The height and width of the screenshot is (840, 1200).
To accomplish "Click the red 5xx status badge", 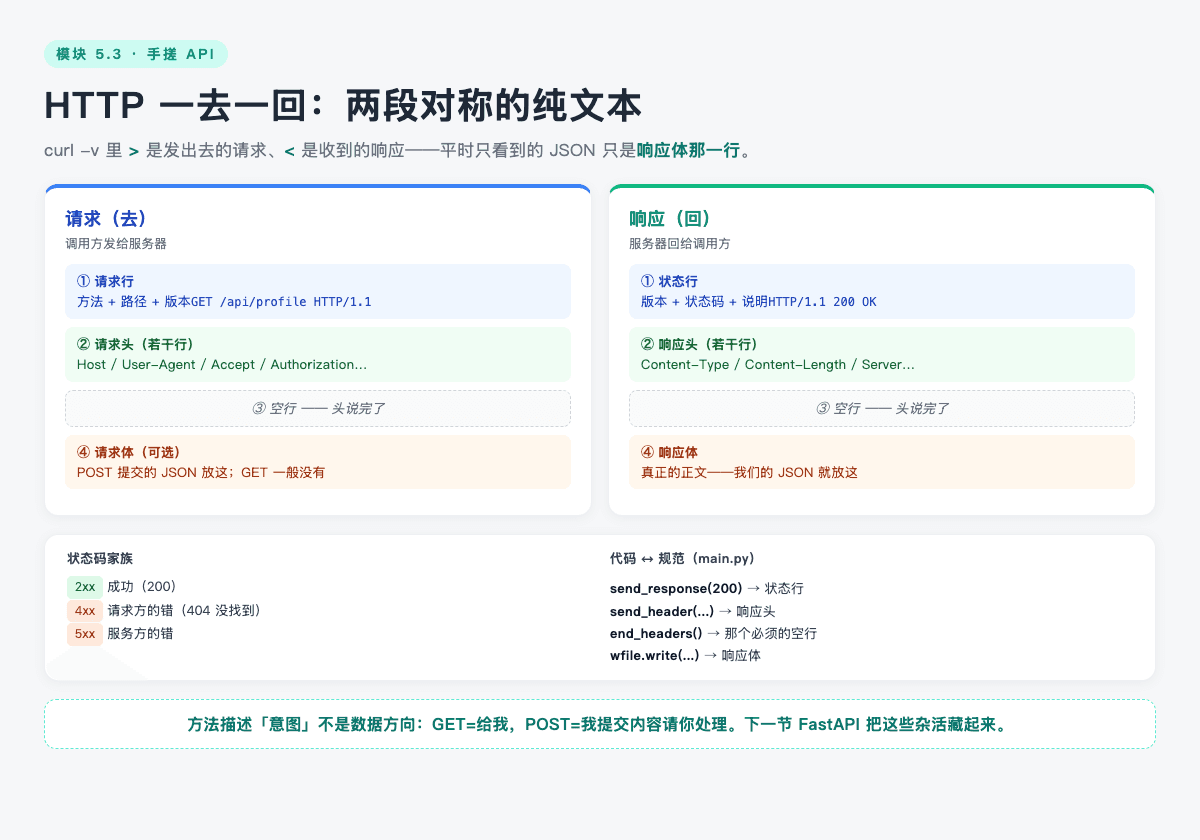I will 85,633.
